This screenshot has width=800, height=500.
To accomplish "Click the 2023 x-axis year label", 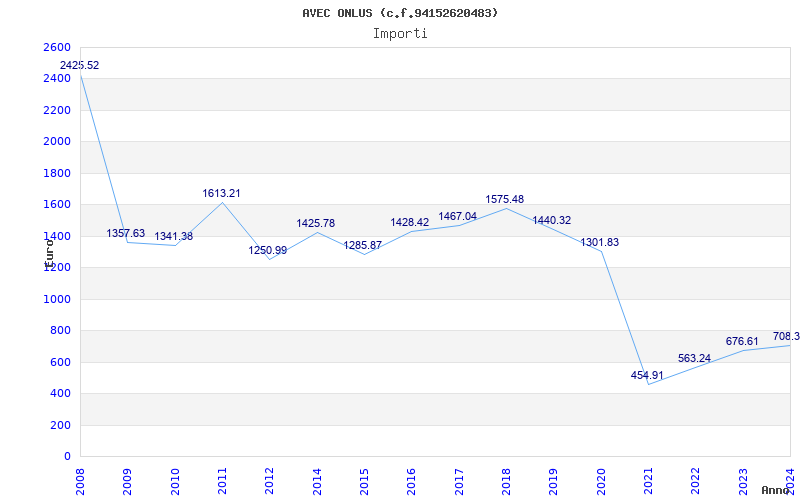I will (744, 481).
